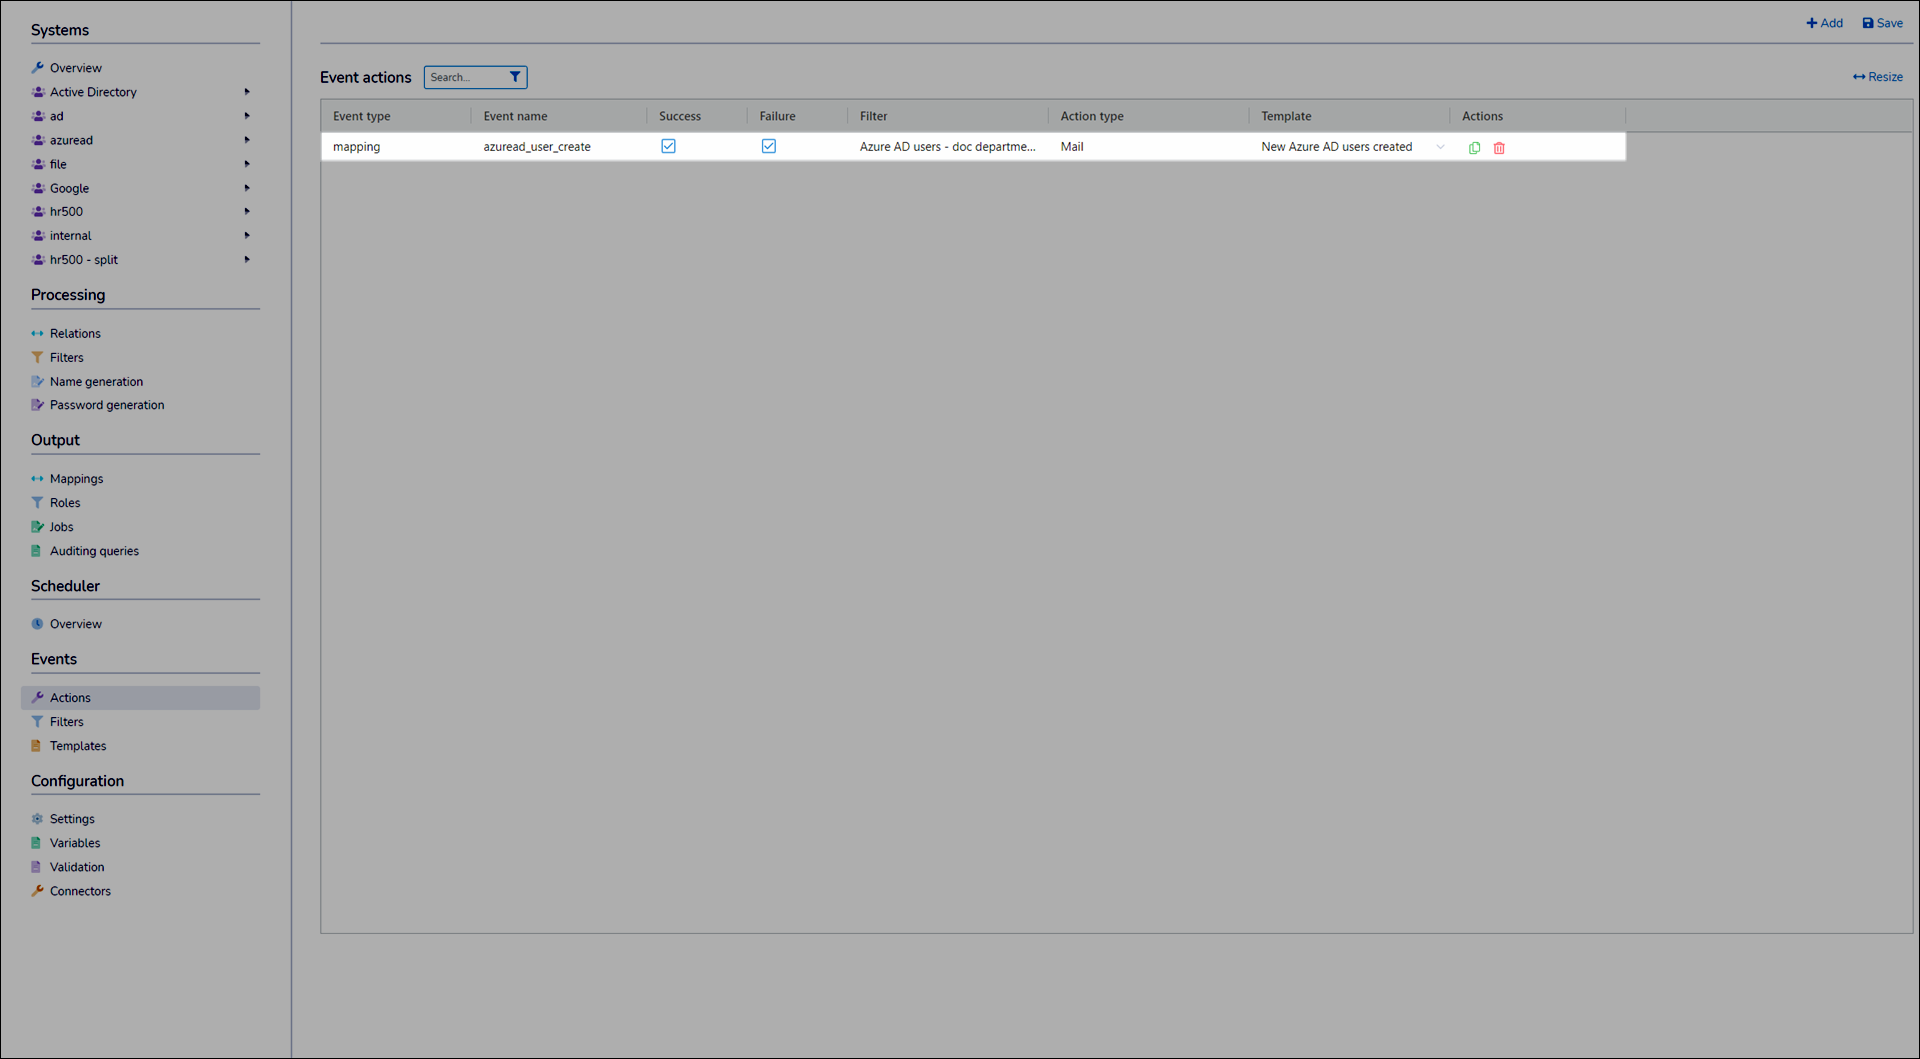The image size is (1920, 1059).
Task: Open the Template dropdown arrow
Action: [1440, 147]
